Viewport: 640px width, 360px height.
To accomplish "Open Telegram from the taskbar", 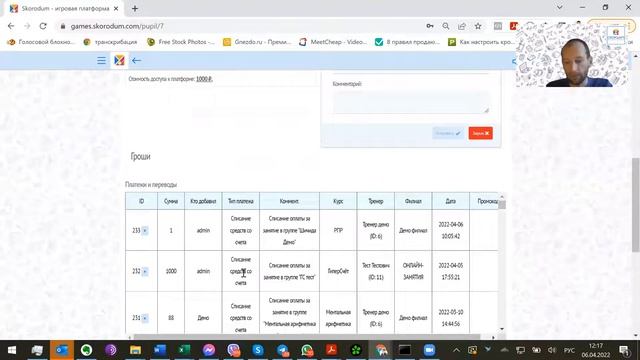I will click(282, 350).
